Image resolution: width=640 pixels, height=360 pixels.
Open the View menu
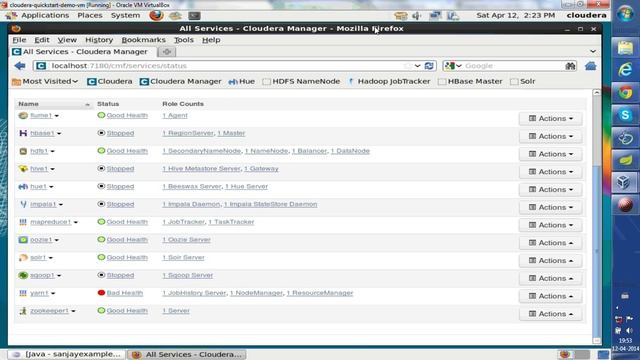coord(67,40)
